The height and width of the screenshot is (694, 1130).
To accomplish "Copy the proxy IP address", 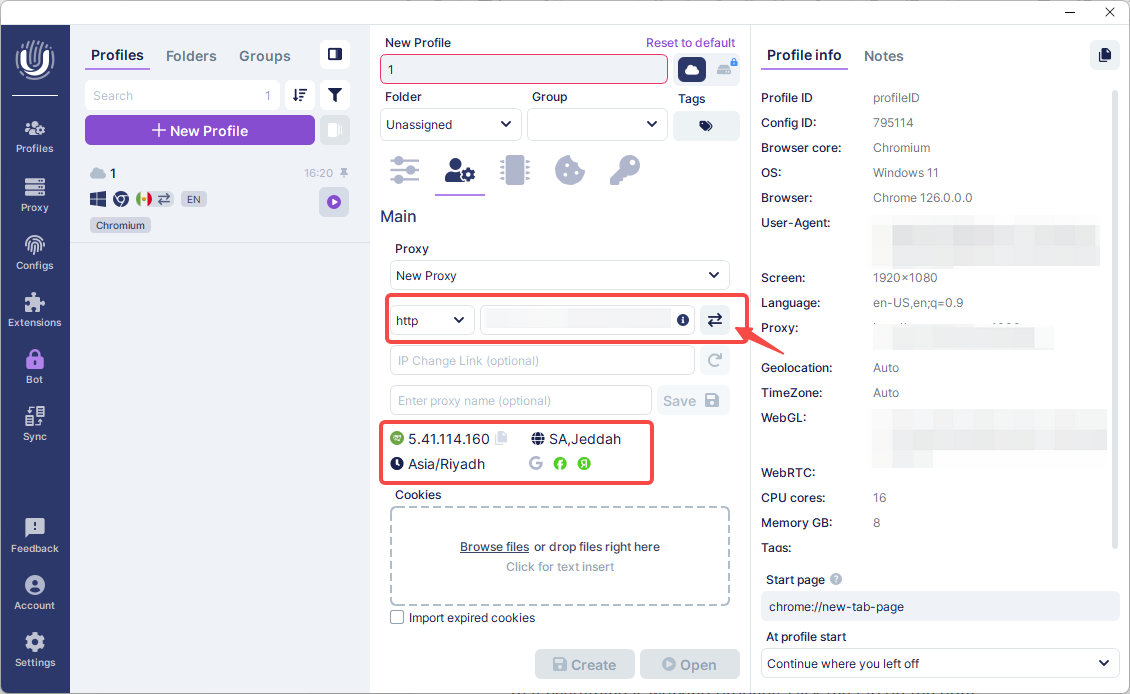I will click(502, 438).
